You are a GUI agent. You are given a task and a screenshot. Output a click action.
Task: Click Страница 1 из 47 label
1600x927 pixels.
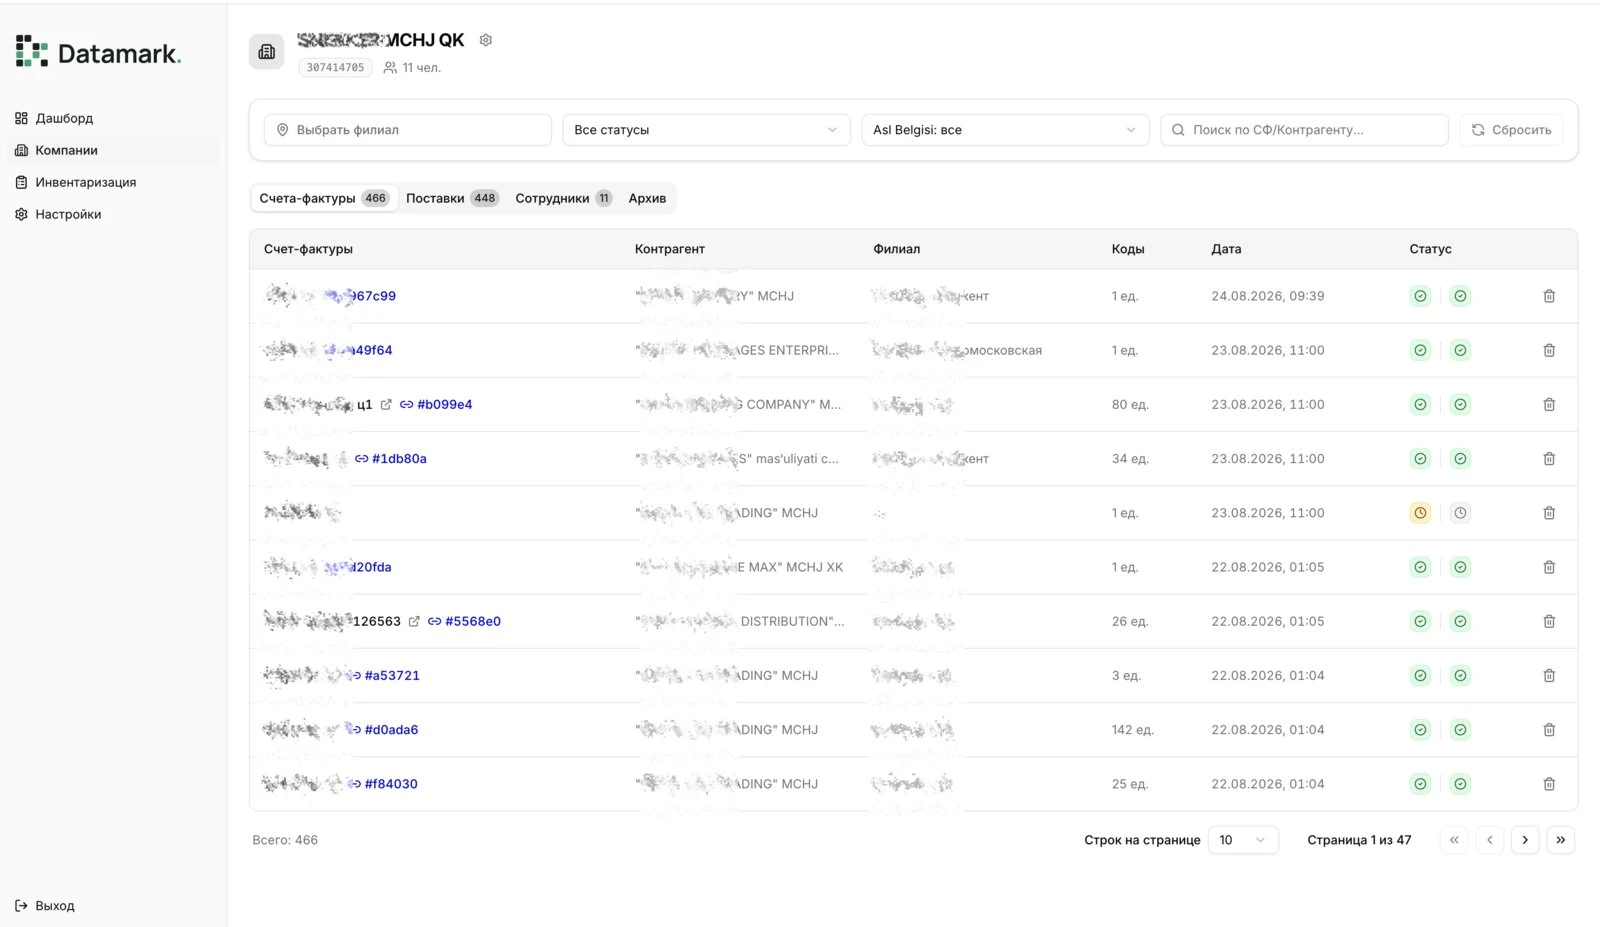pyautogui.click(x=1359, y=840)
